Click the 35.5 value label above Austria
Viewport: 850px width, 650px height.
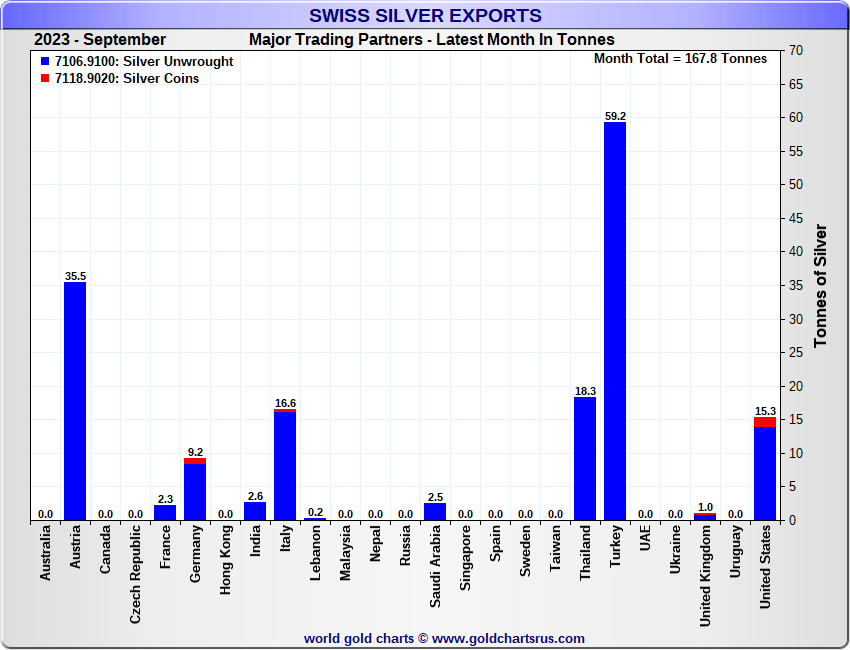click(75, 276)
